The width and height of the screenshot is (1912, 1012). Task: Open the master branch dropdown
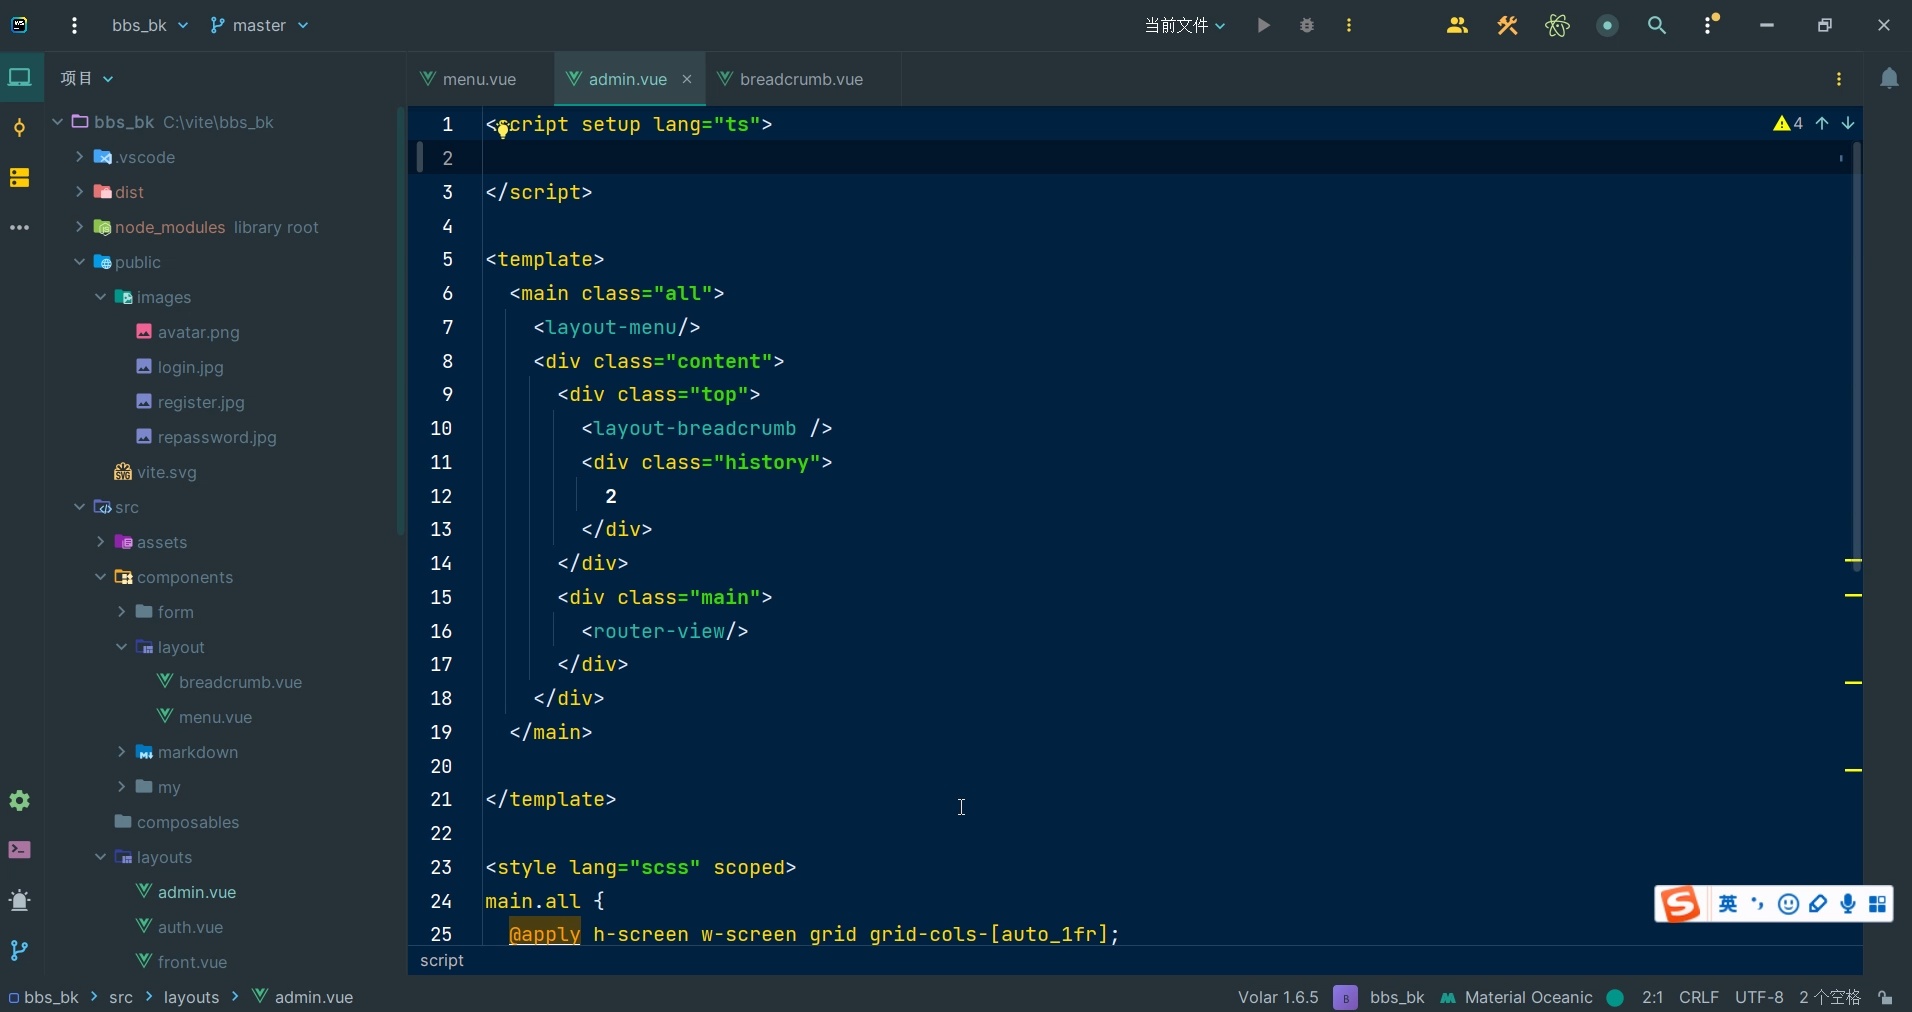[x=258, y=26]
